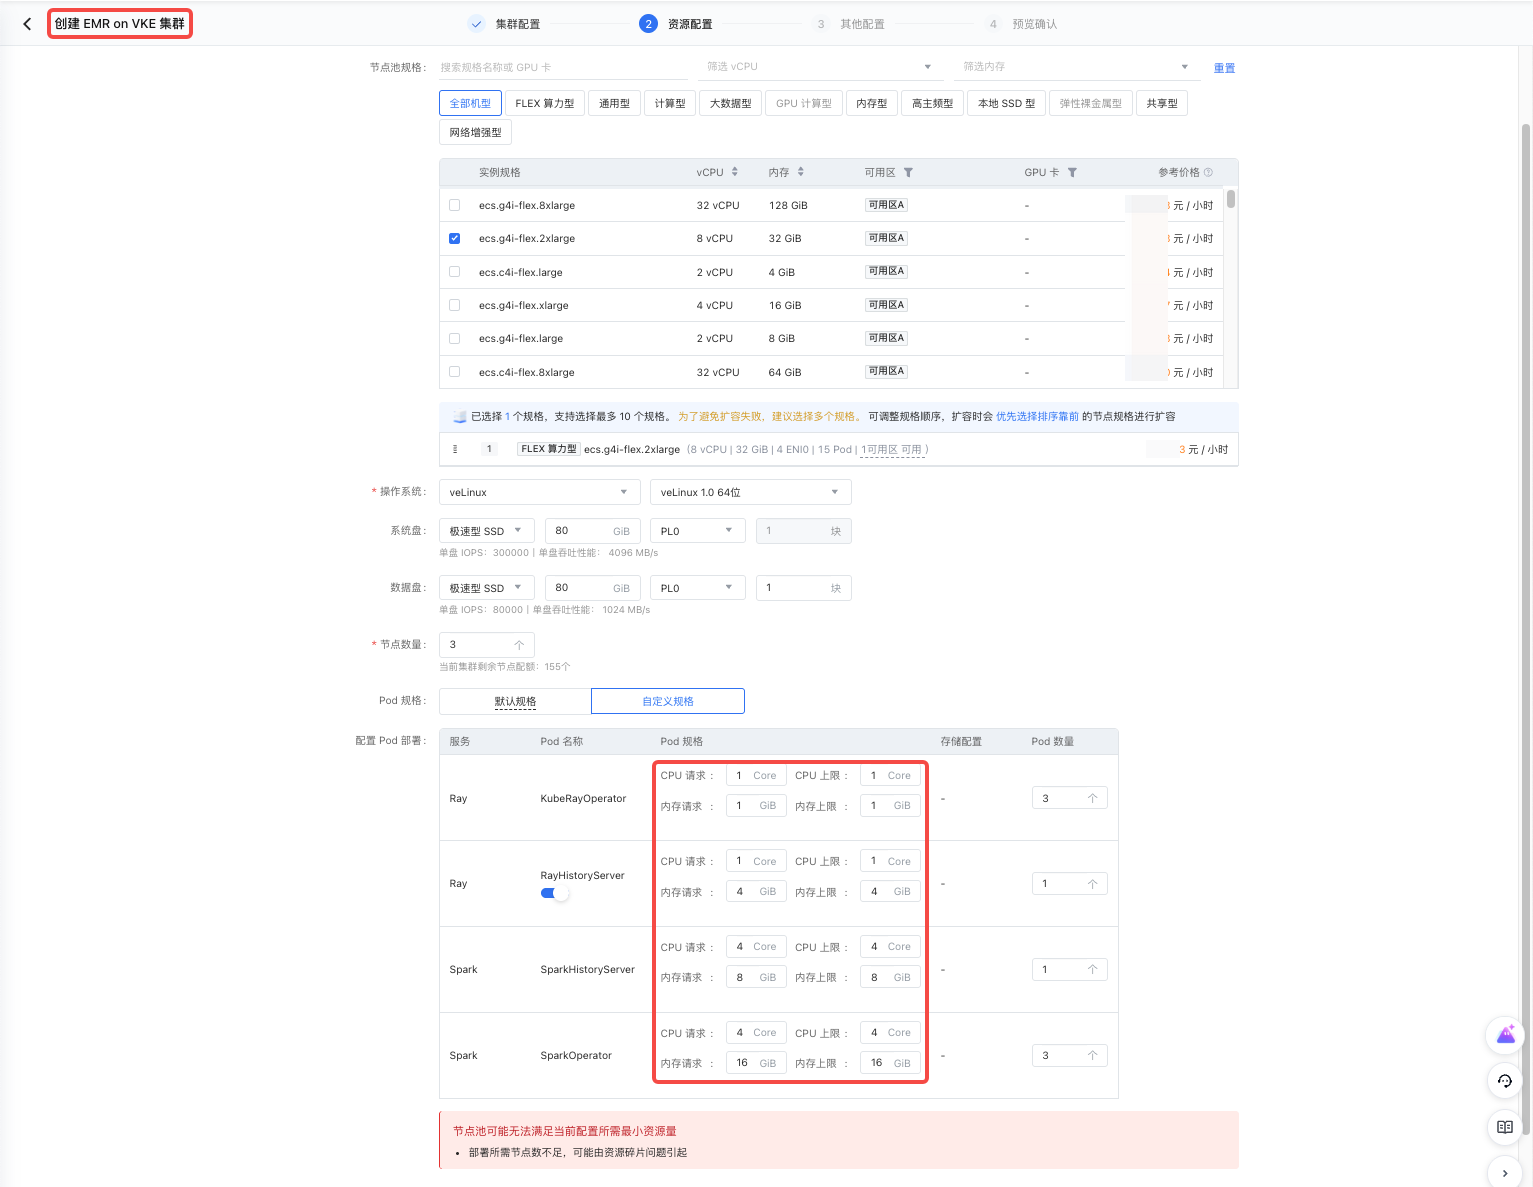Screen dimensions: 1533x1187
Task: Open the veLinux operating system dropdown
Action: (538, 492)
